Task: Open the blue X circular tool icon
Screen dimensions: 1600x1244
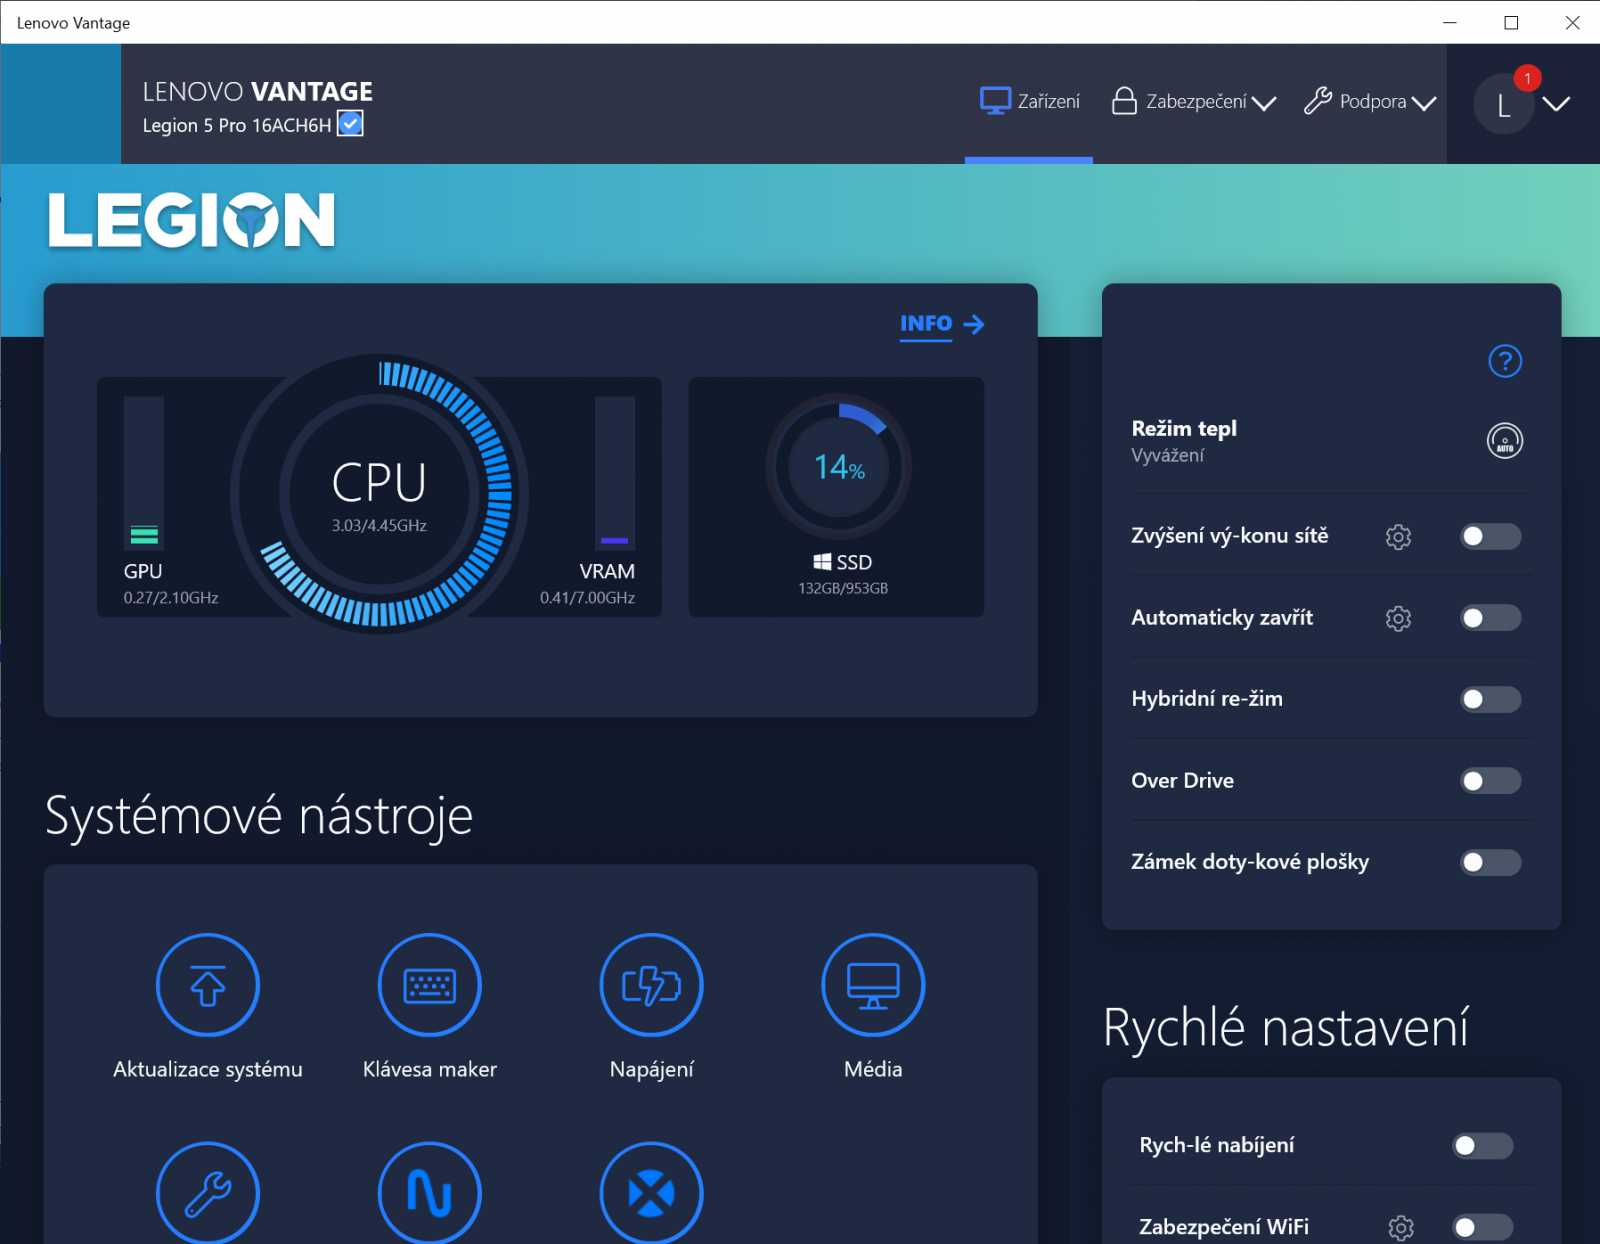Action: click(x=652, y=1192)
